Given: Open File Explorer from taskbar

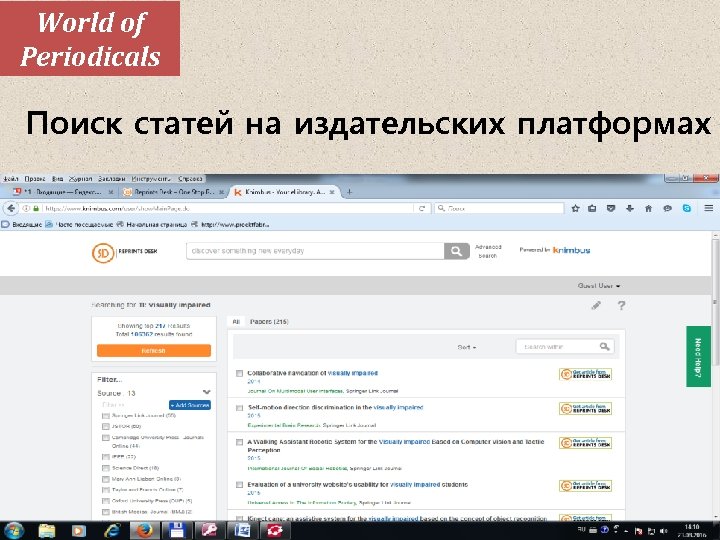Looking at the screenshot, I should point(47,531).
